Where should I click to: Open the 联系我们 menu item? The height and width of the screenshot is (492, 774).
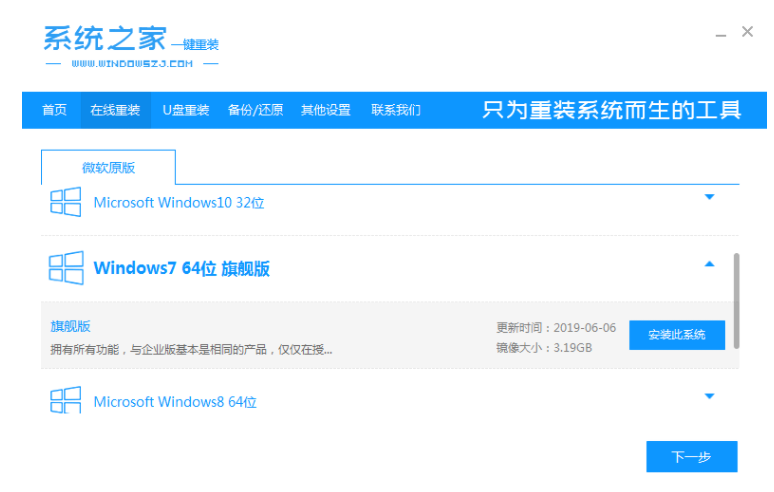396,110
